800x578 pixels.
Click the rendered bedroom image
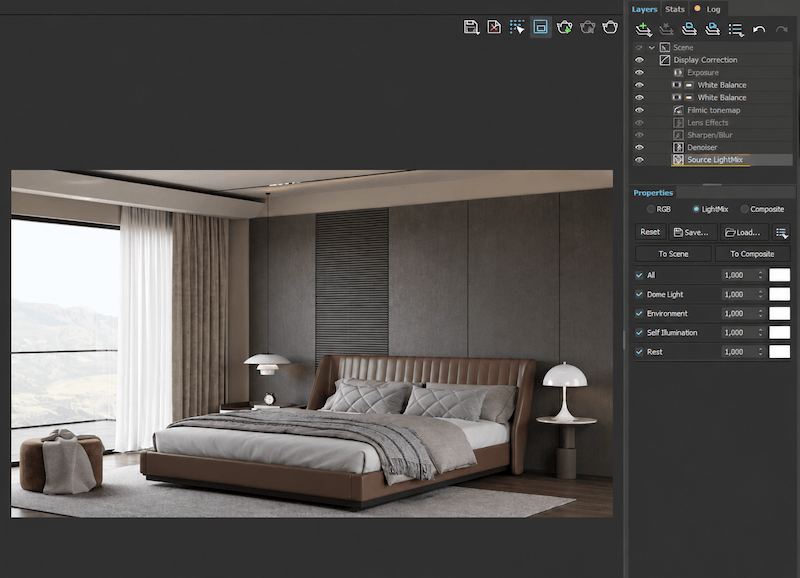point(312,344)
